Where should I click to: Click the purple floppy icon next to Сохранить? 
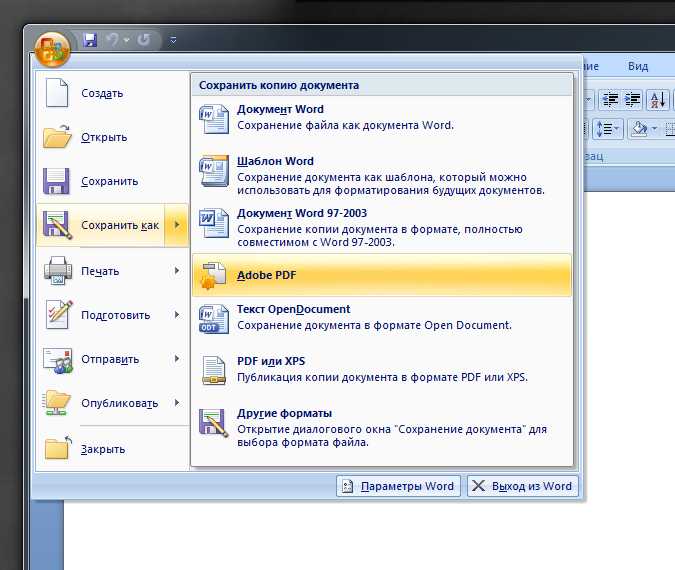click(x=56, y=181)
